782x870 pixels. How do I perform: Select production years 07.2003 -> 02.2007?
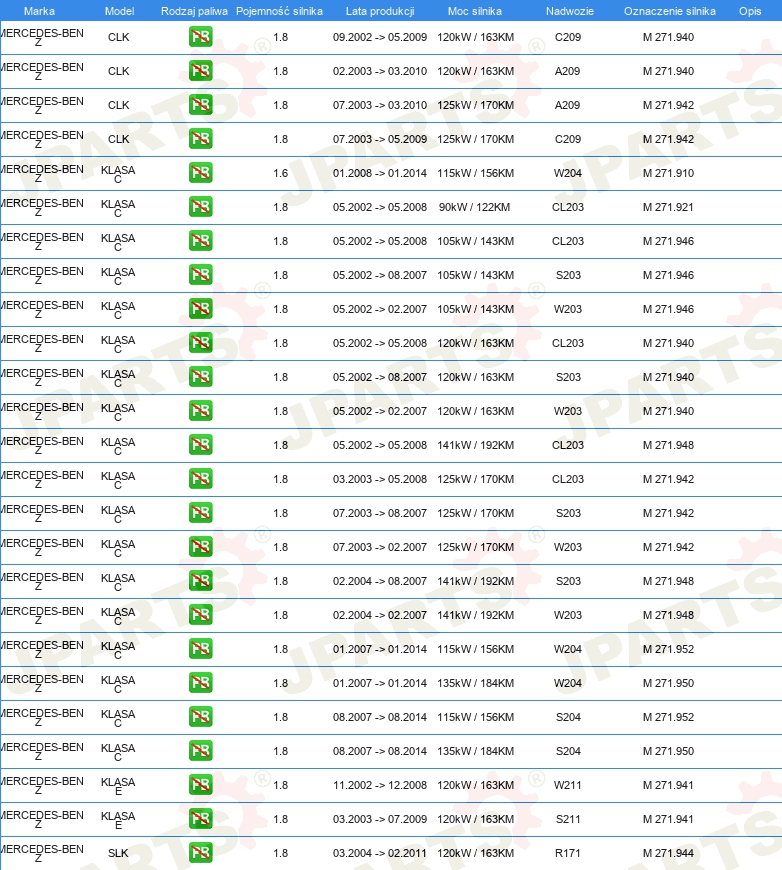(380, 547)
